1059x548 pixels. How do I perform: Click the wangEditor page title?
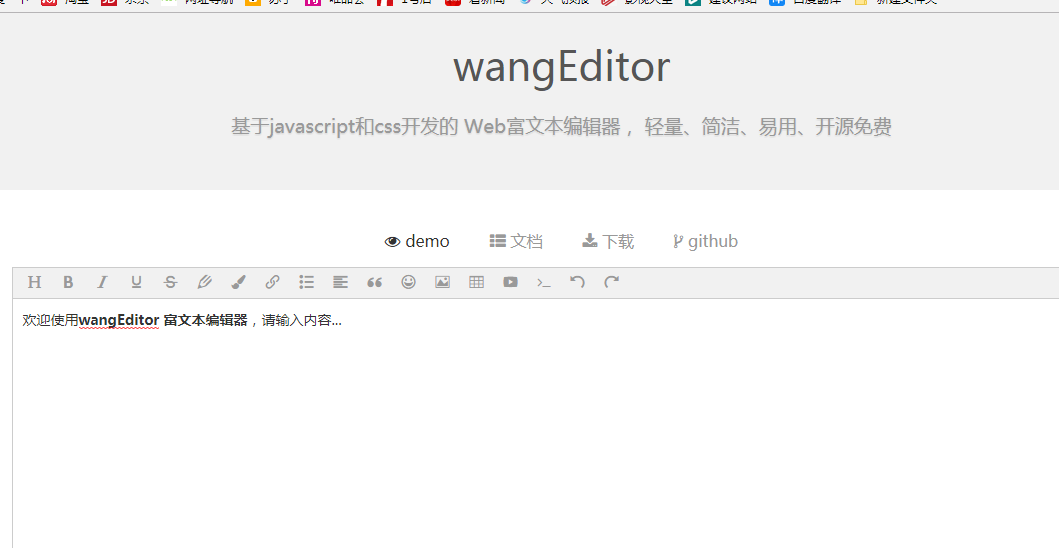pyautogui.click(x=561, y=67)
